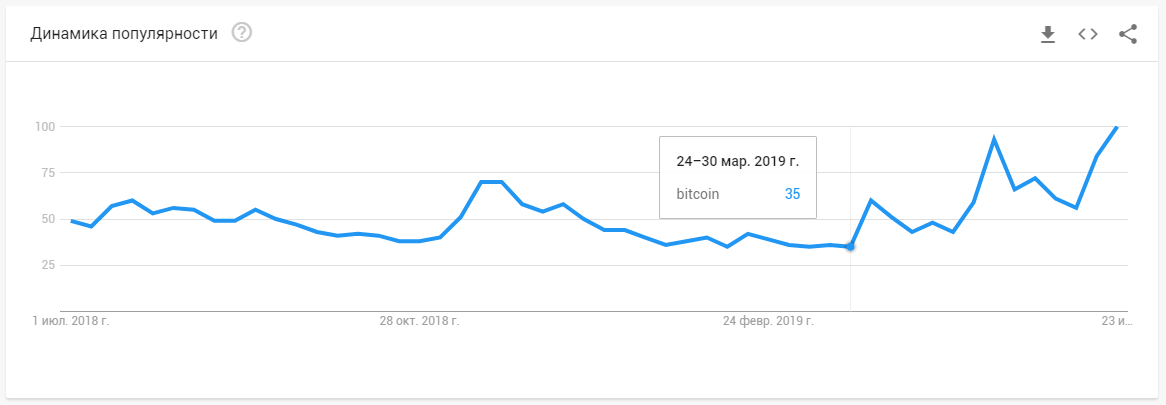The image size is (1166, 405).
Task: Select the highlighted 24–30 мар. data point
Action: click(x=850, y=246)
